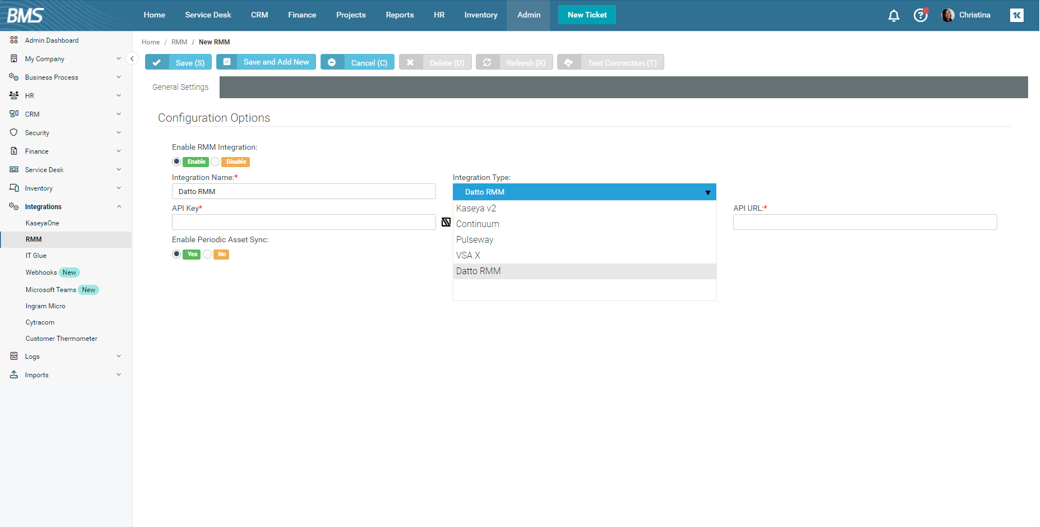Choose Pulseway from integration type list

coord(475,240)
